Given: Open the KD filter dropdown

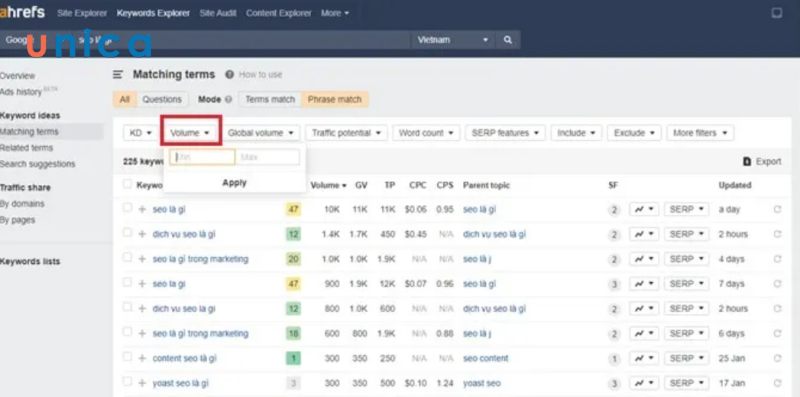Looking at the screenshot, I should coord(141,133).
